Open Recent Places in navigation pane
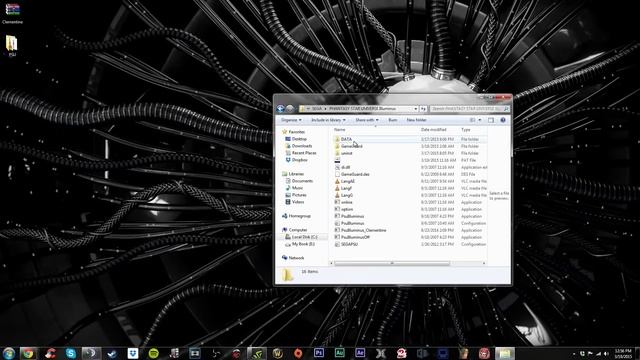Image resolution: width=640 pixels, height=360 pixels. coord(304,153)
